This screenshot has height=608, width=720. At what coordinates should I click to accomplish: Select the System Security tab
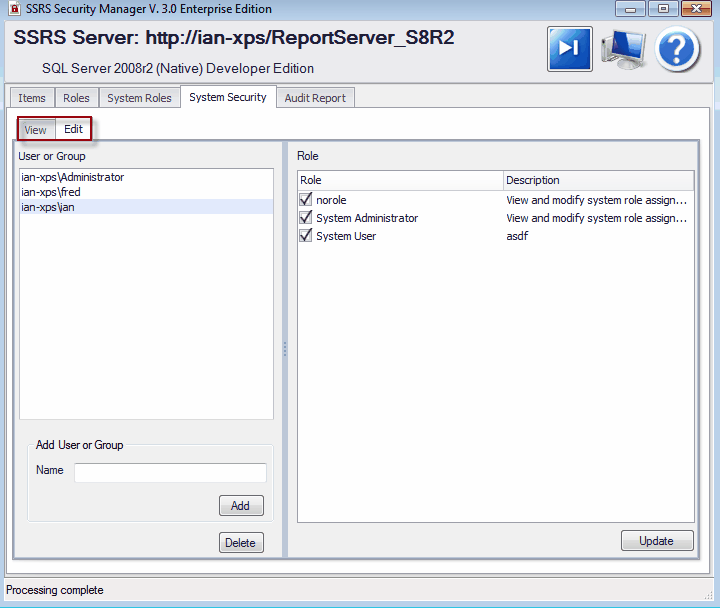[228, 97]
